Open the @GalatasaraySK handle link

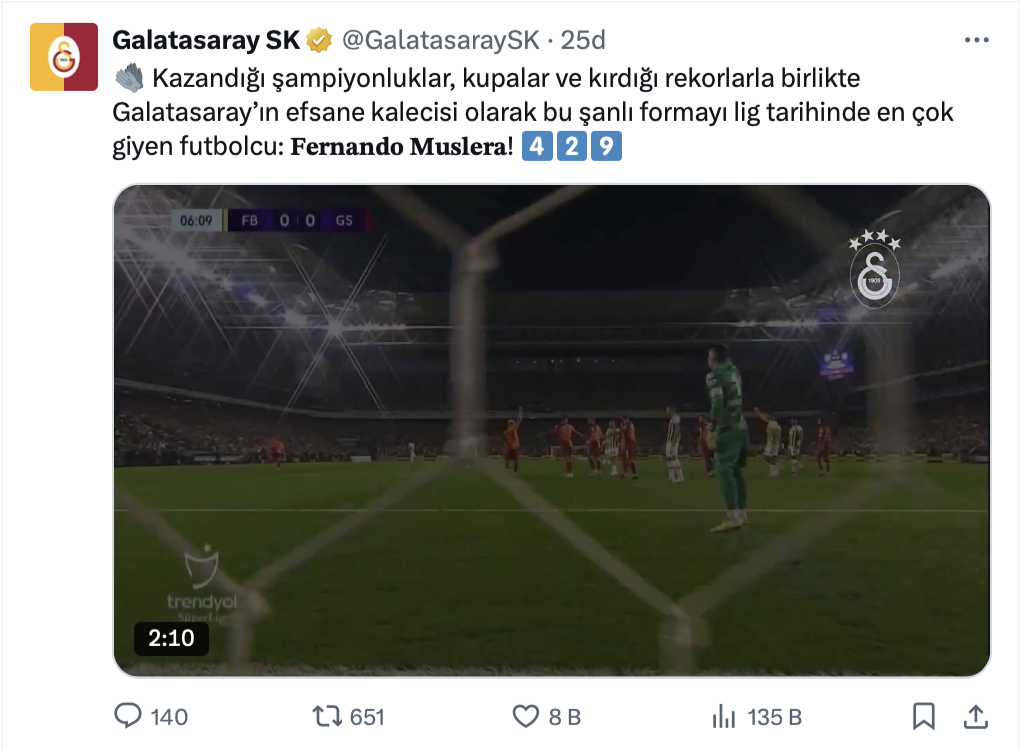[x=441, y=40]
